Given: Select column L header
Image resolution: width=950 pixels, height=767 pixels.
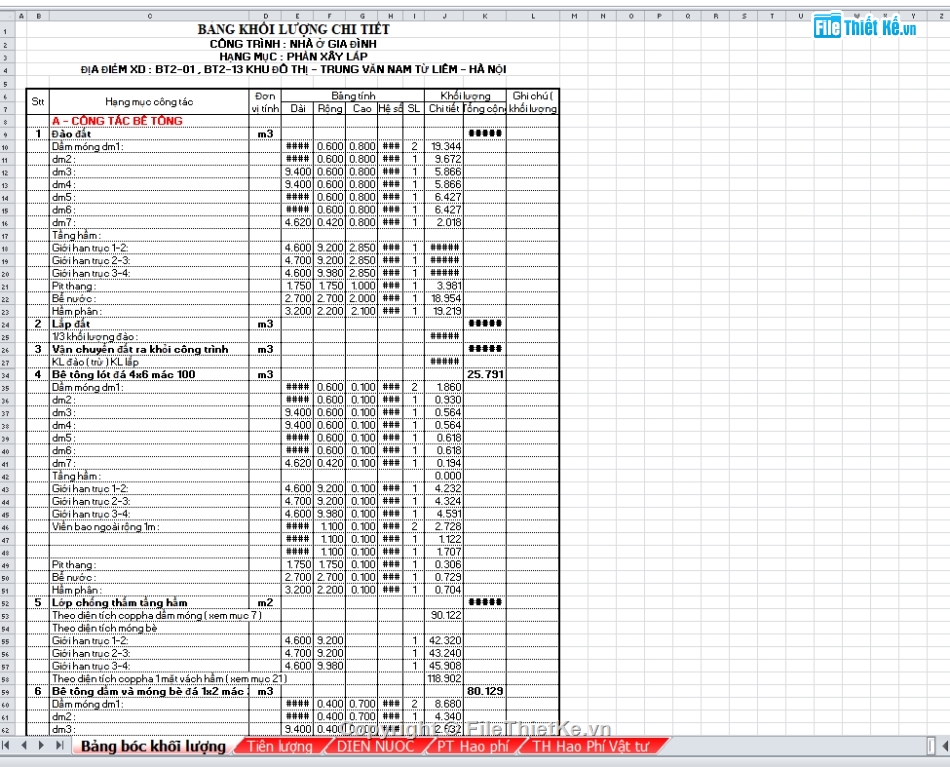Looking at the screenshot, I should coord(533,16).
